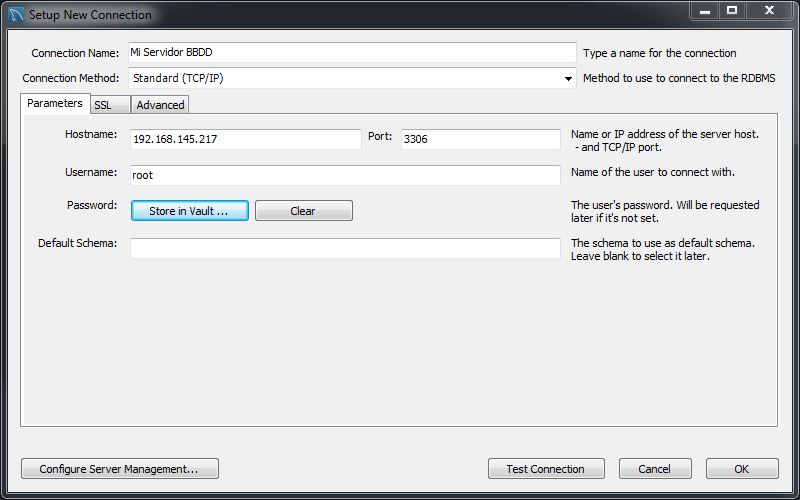This screenshot has height=500, width=800.
Task: Confirm the connection with OK
Action: tap(741, 469)
